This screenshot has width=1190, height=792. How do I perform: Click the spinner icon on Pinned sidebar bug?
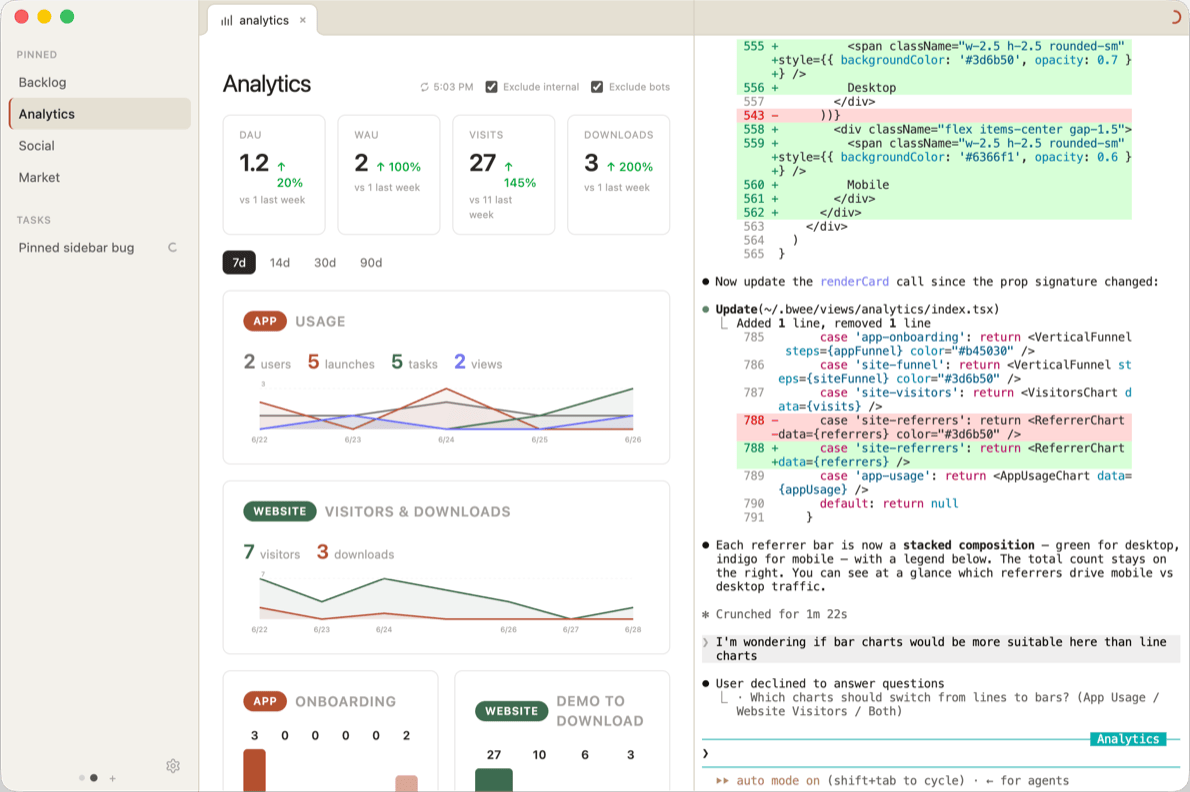coord(172,247)
